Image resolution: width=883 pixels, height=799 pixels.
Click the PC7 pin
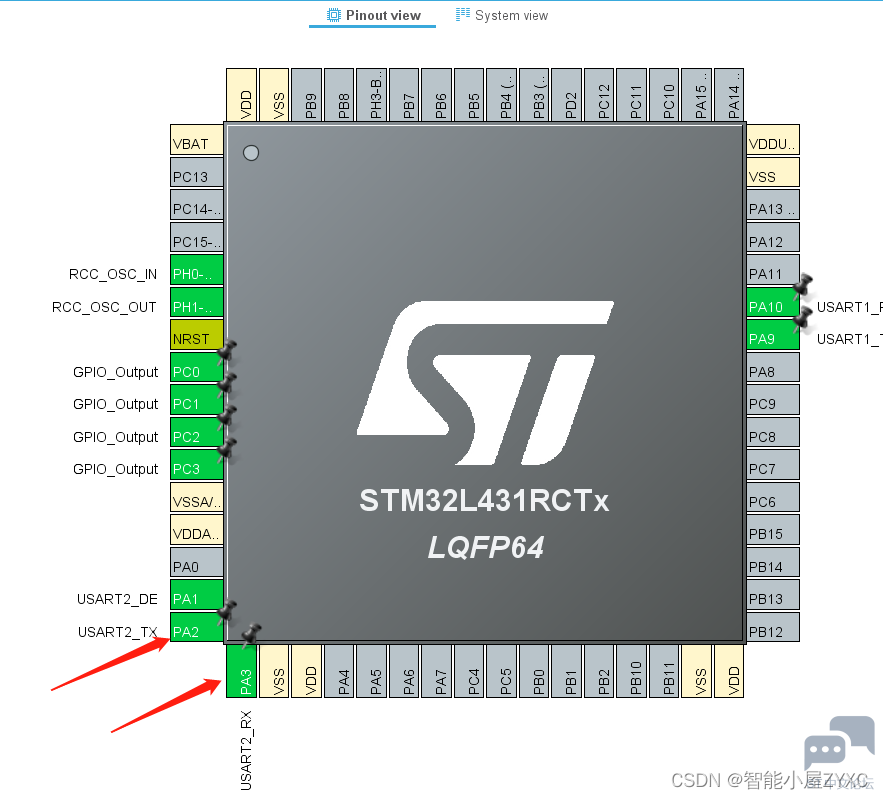(773, 464)
